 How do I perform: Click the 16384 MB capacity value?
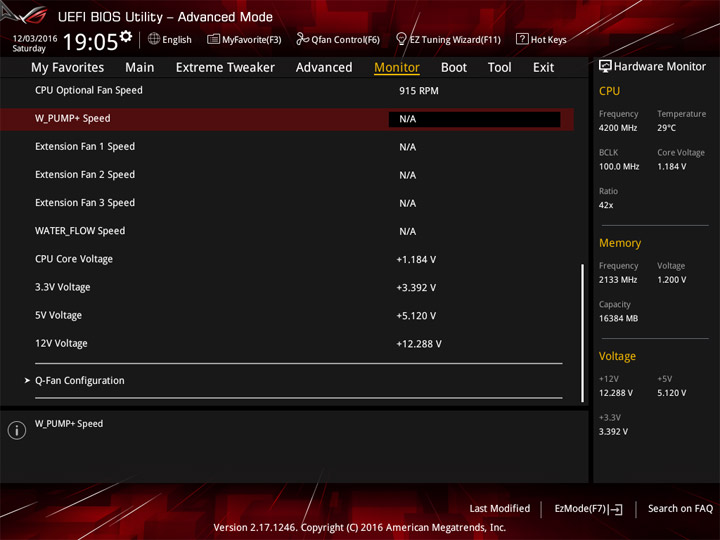point(618,319)
